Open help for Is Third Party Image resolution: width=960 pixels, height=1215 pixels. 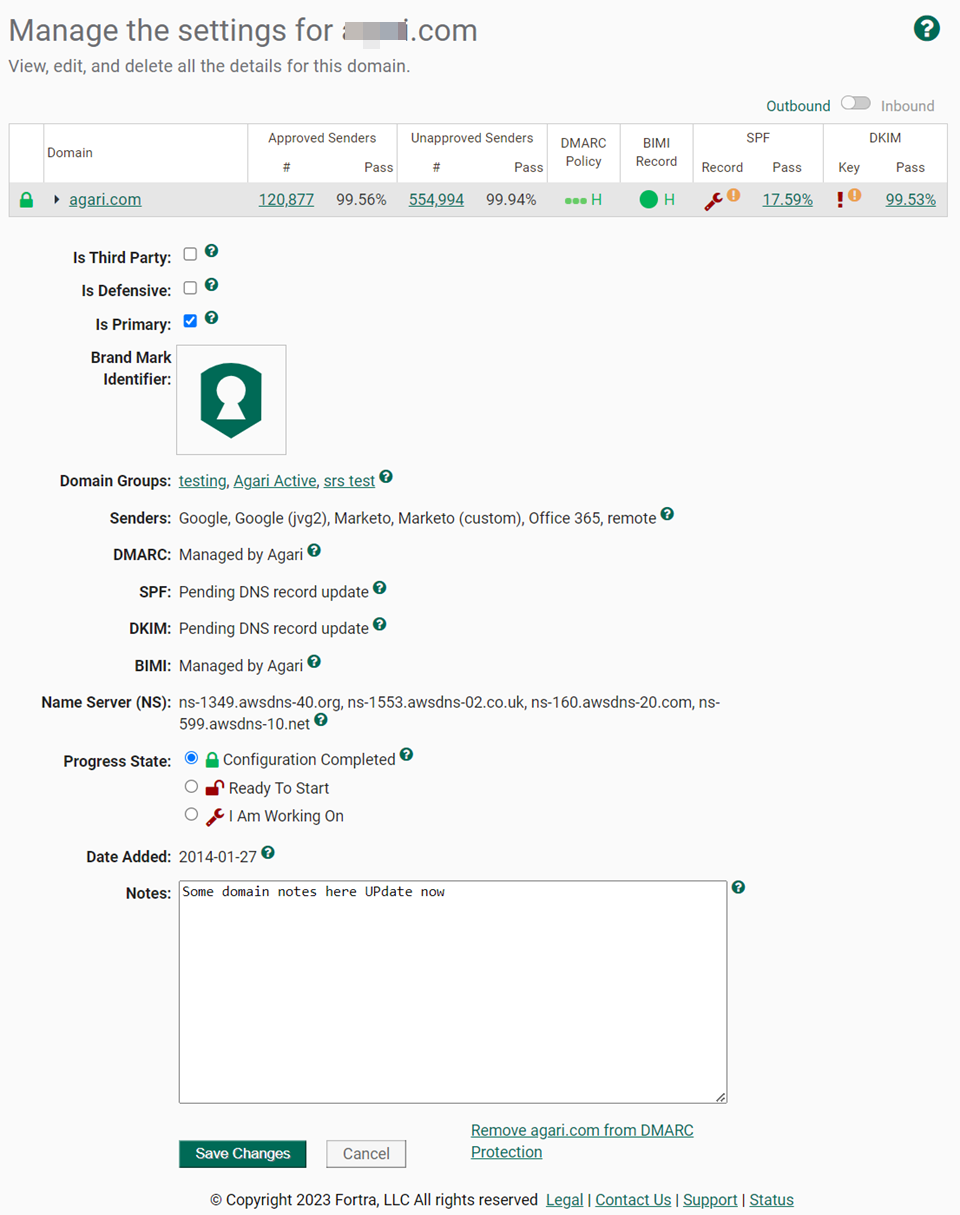[x=211, y=252]
